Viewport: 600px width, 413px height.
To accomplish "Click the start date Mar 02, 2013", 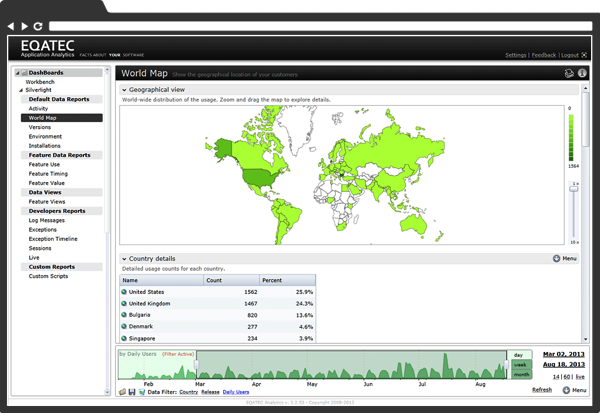I will (564, 354).
